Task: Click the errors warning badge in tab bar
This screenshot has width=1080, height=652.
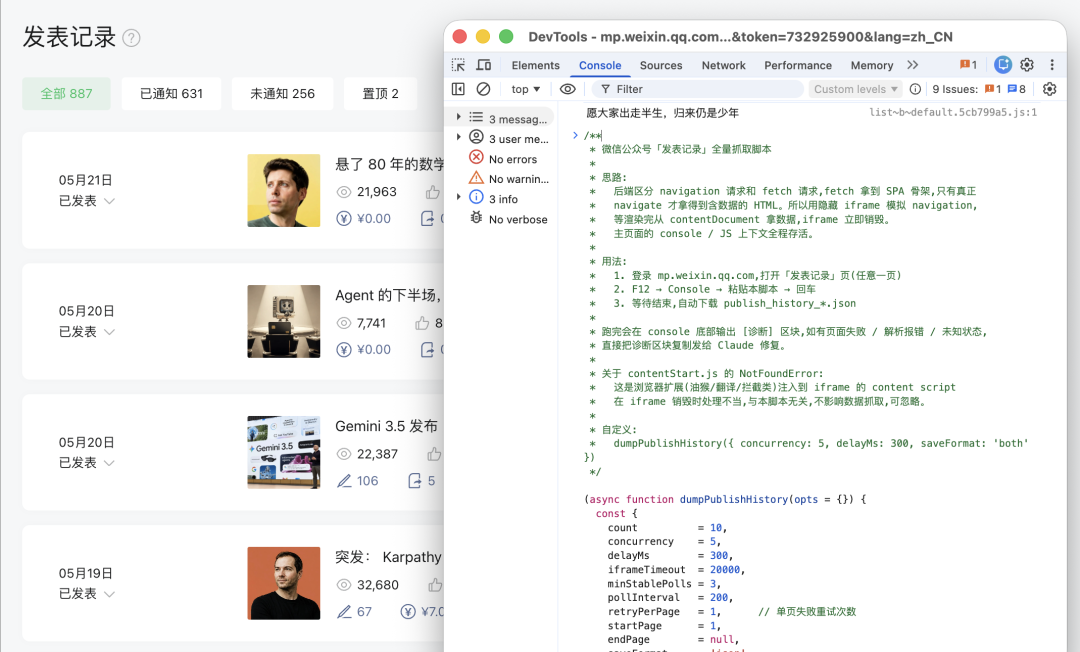Action: 968,65
